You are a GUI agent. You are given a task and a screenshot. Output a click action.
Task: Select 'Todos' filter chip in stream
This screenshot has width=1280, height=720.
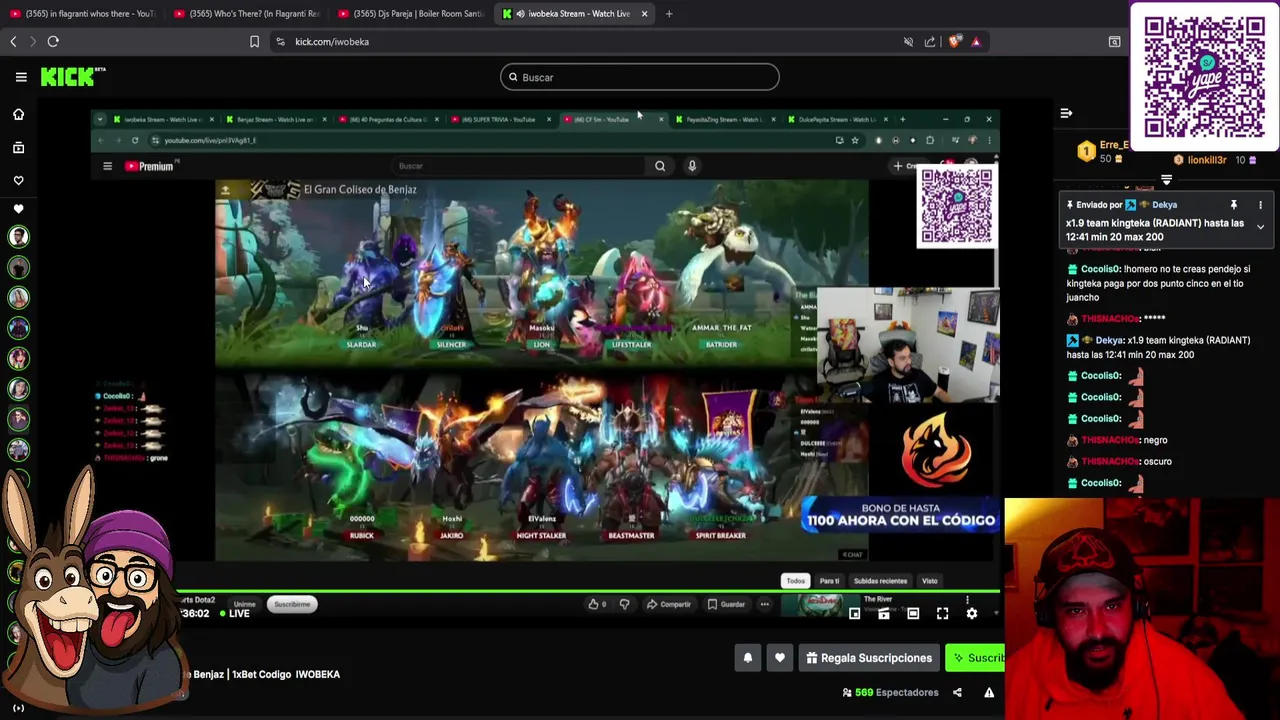pos(795,581)
